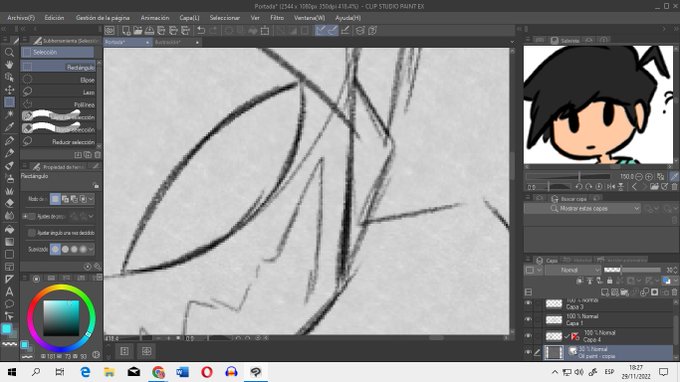
Task: Click the New raster layer icon
Action: tap(605, 292)
